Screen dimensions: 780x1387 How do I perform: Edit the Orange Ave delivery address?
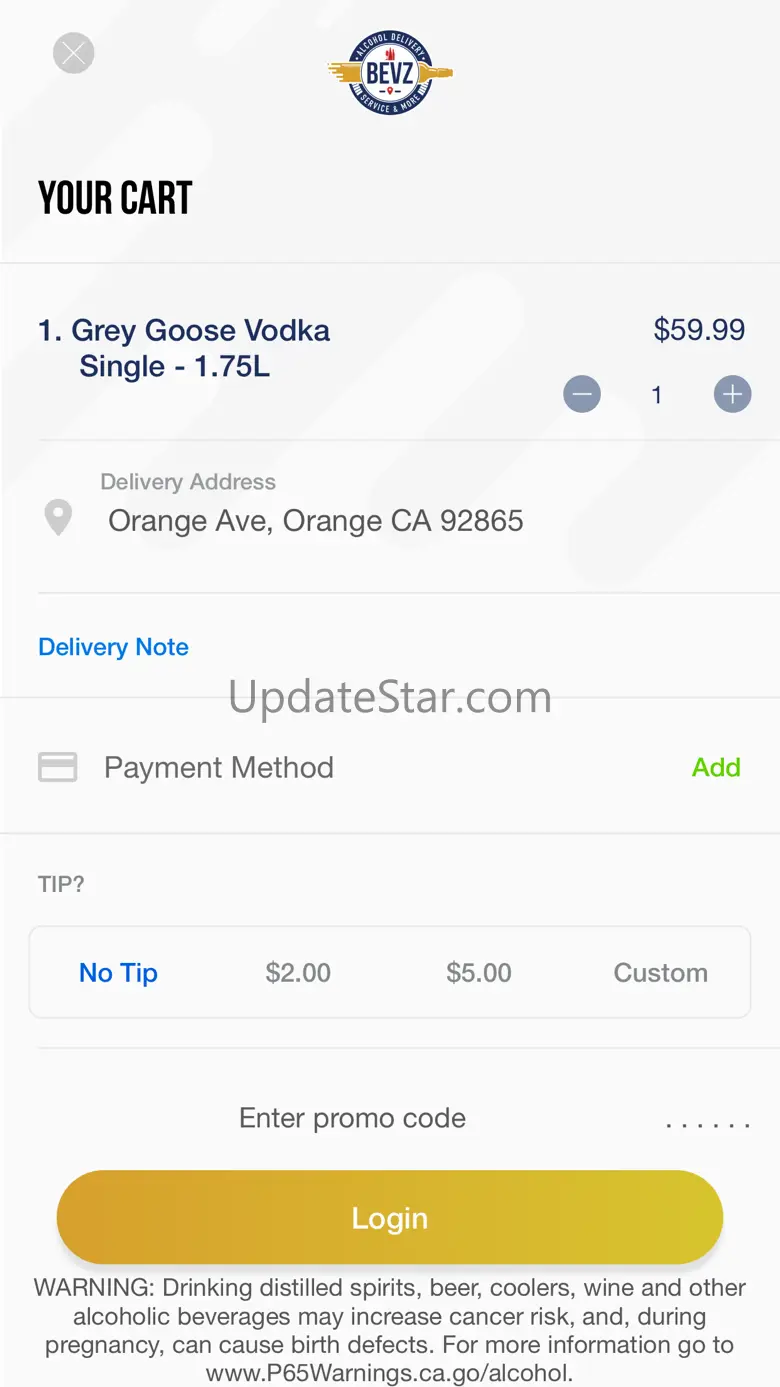click(315, 521)
